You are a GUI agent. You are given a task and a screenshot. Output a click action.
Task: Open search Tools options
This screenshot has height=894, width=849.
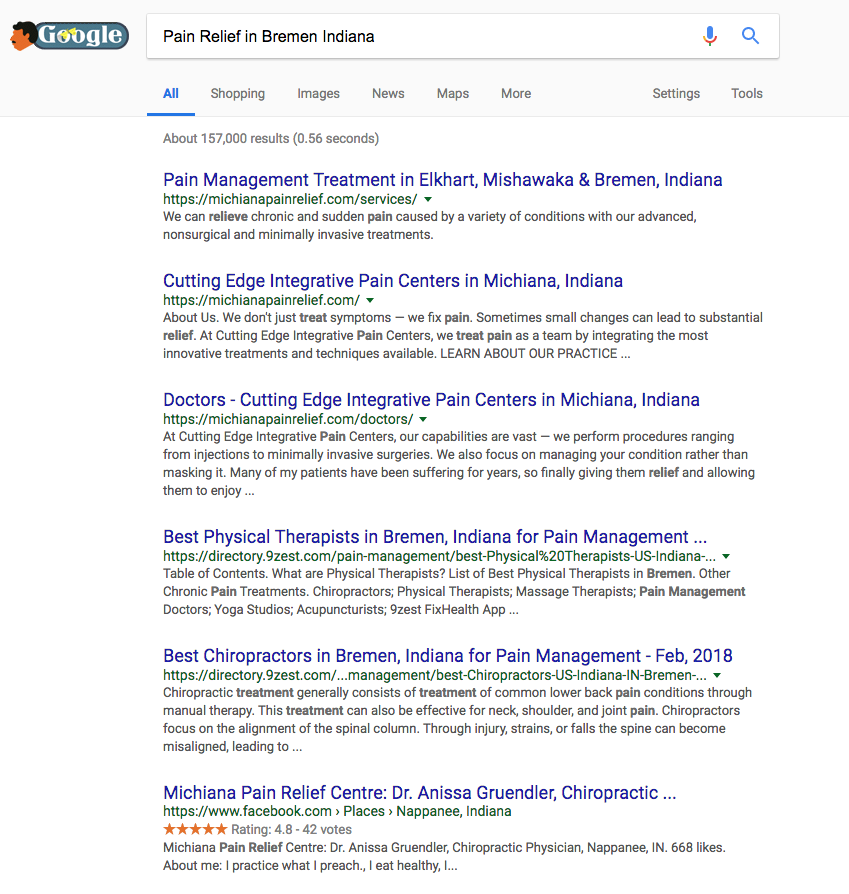[x=747, y=94]
